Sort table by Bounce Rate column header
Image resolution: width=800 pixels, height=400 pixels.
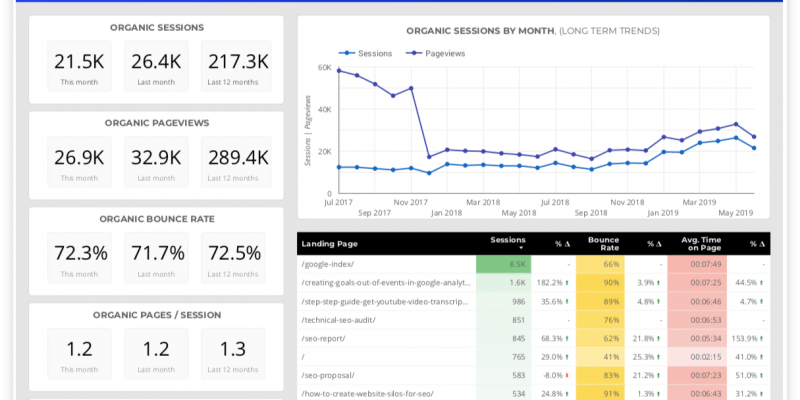pyautogui.click(x=603, y=244)
